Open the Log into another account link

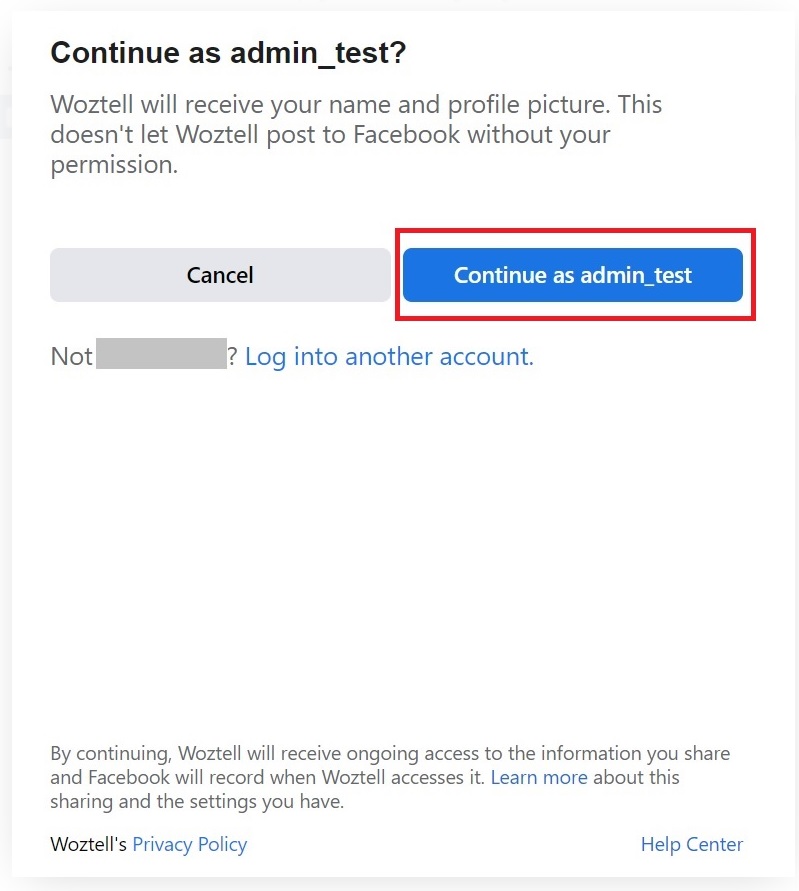pyautogui.click(x=389, y=357)
